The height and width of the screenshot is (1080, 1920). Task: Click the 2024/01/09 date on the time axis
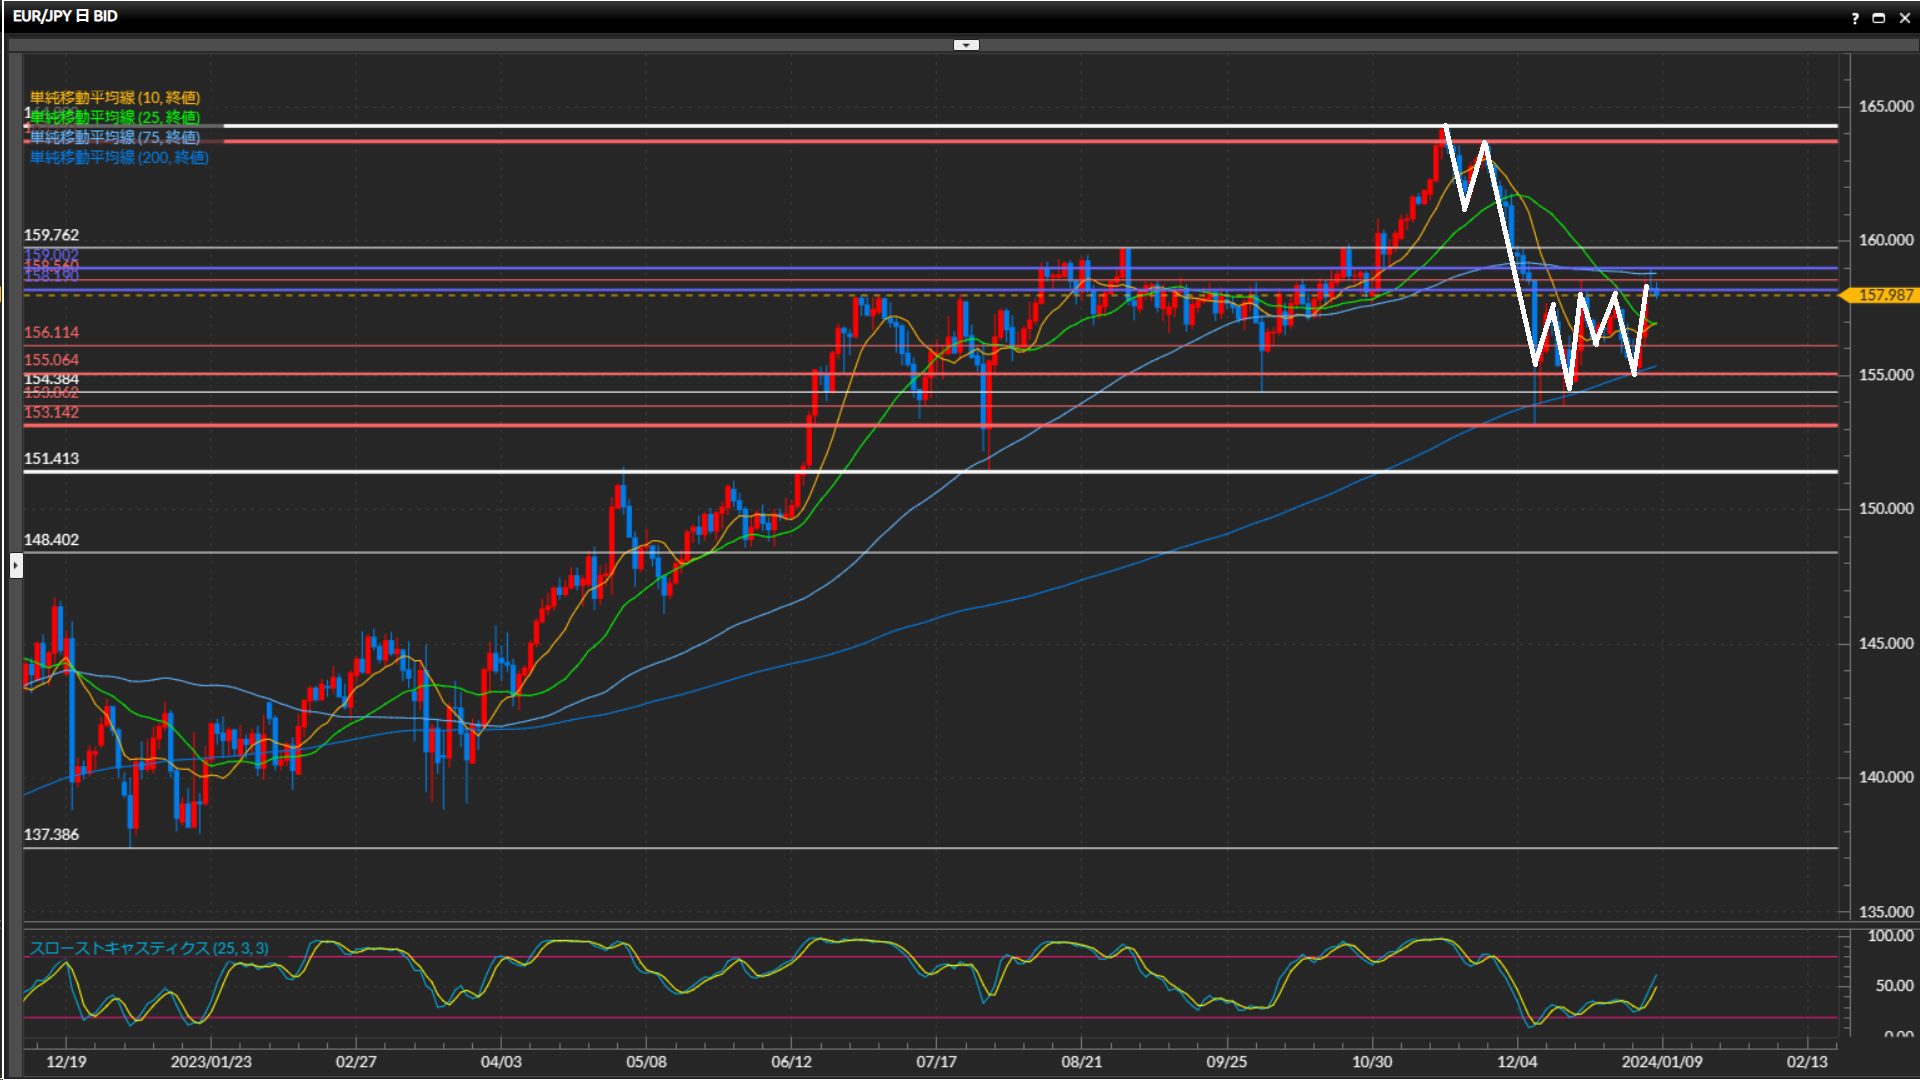click(1661, 1061)
